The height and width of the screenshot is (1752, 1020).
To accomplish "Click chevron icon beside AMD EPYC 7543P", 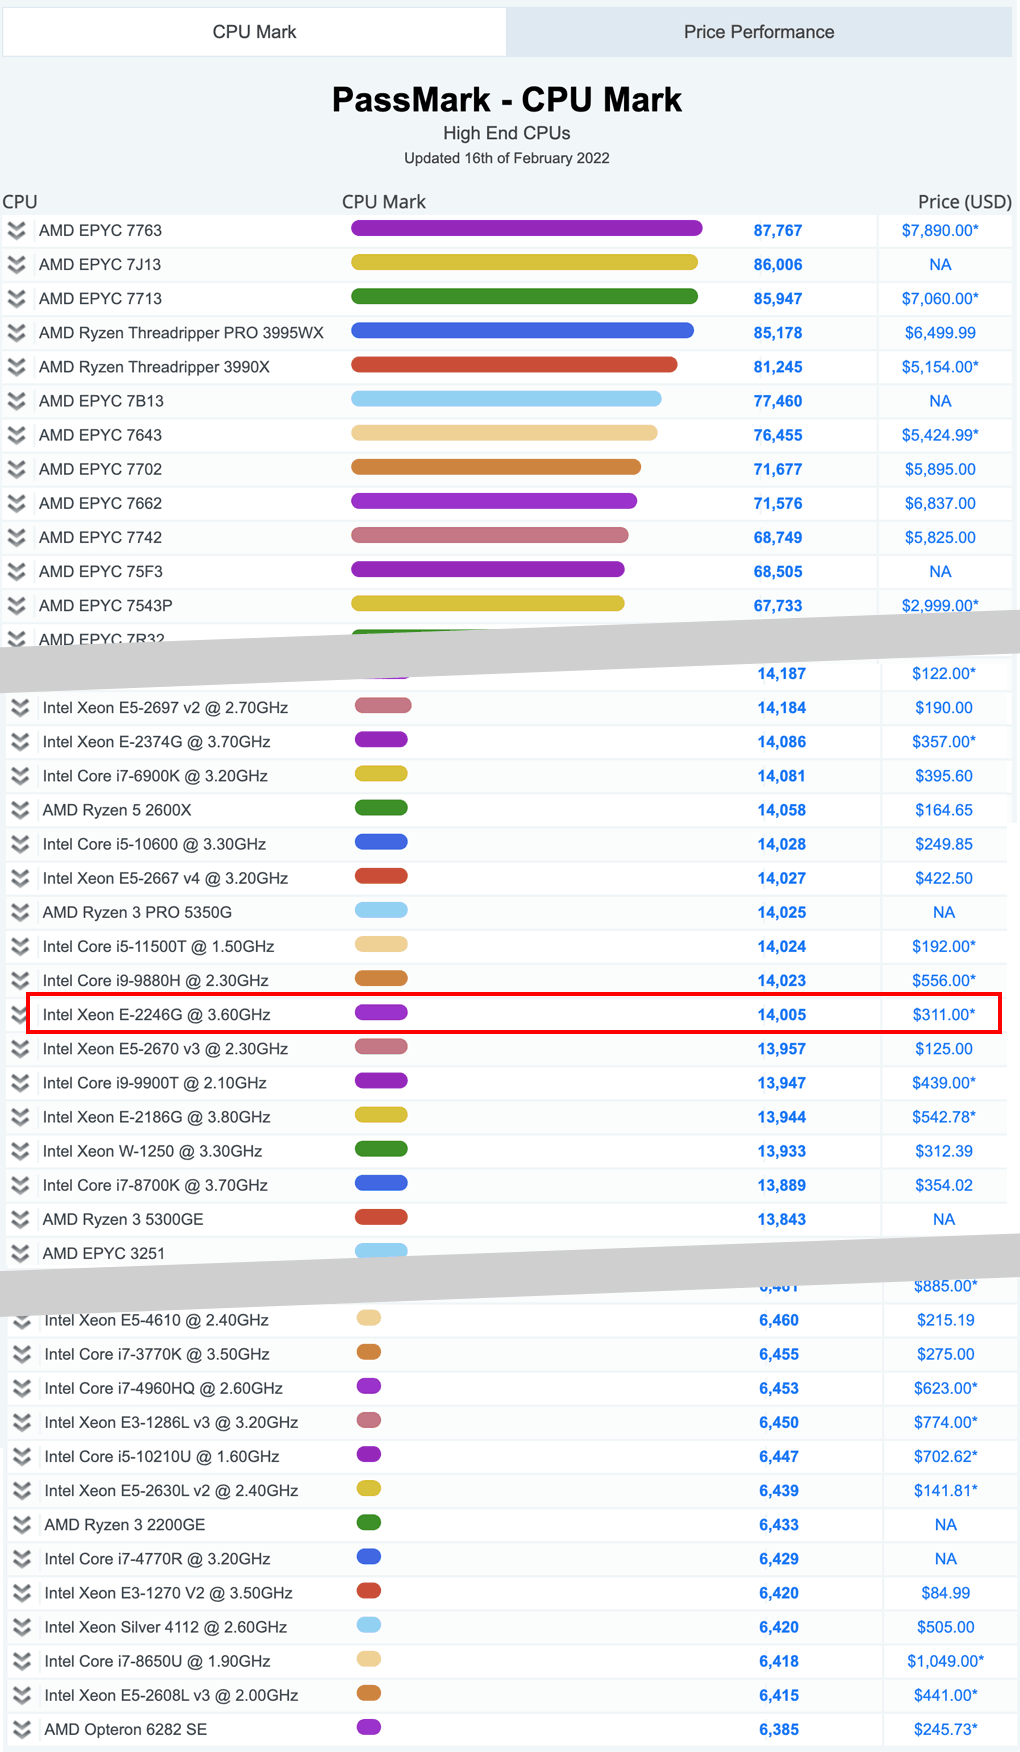I will click(x=17, y=606).
